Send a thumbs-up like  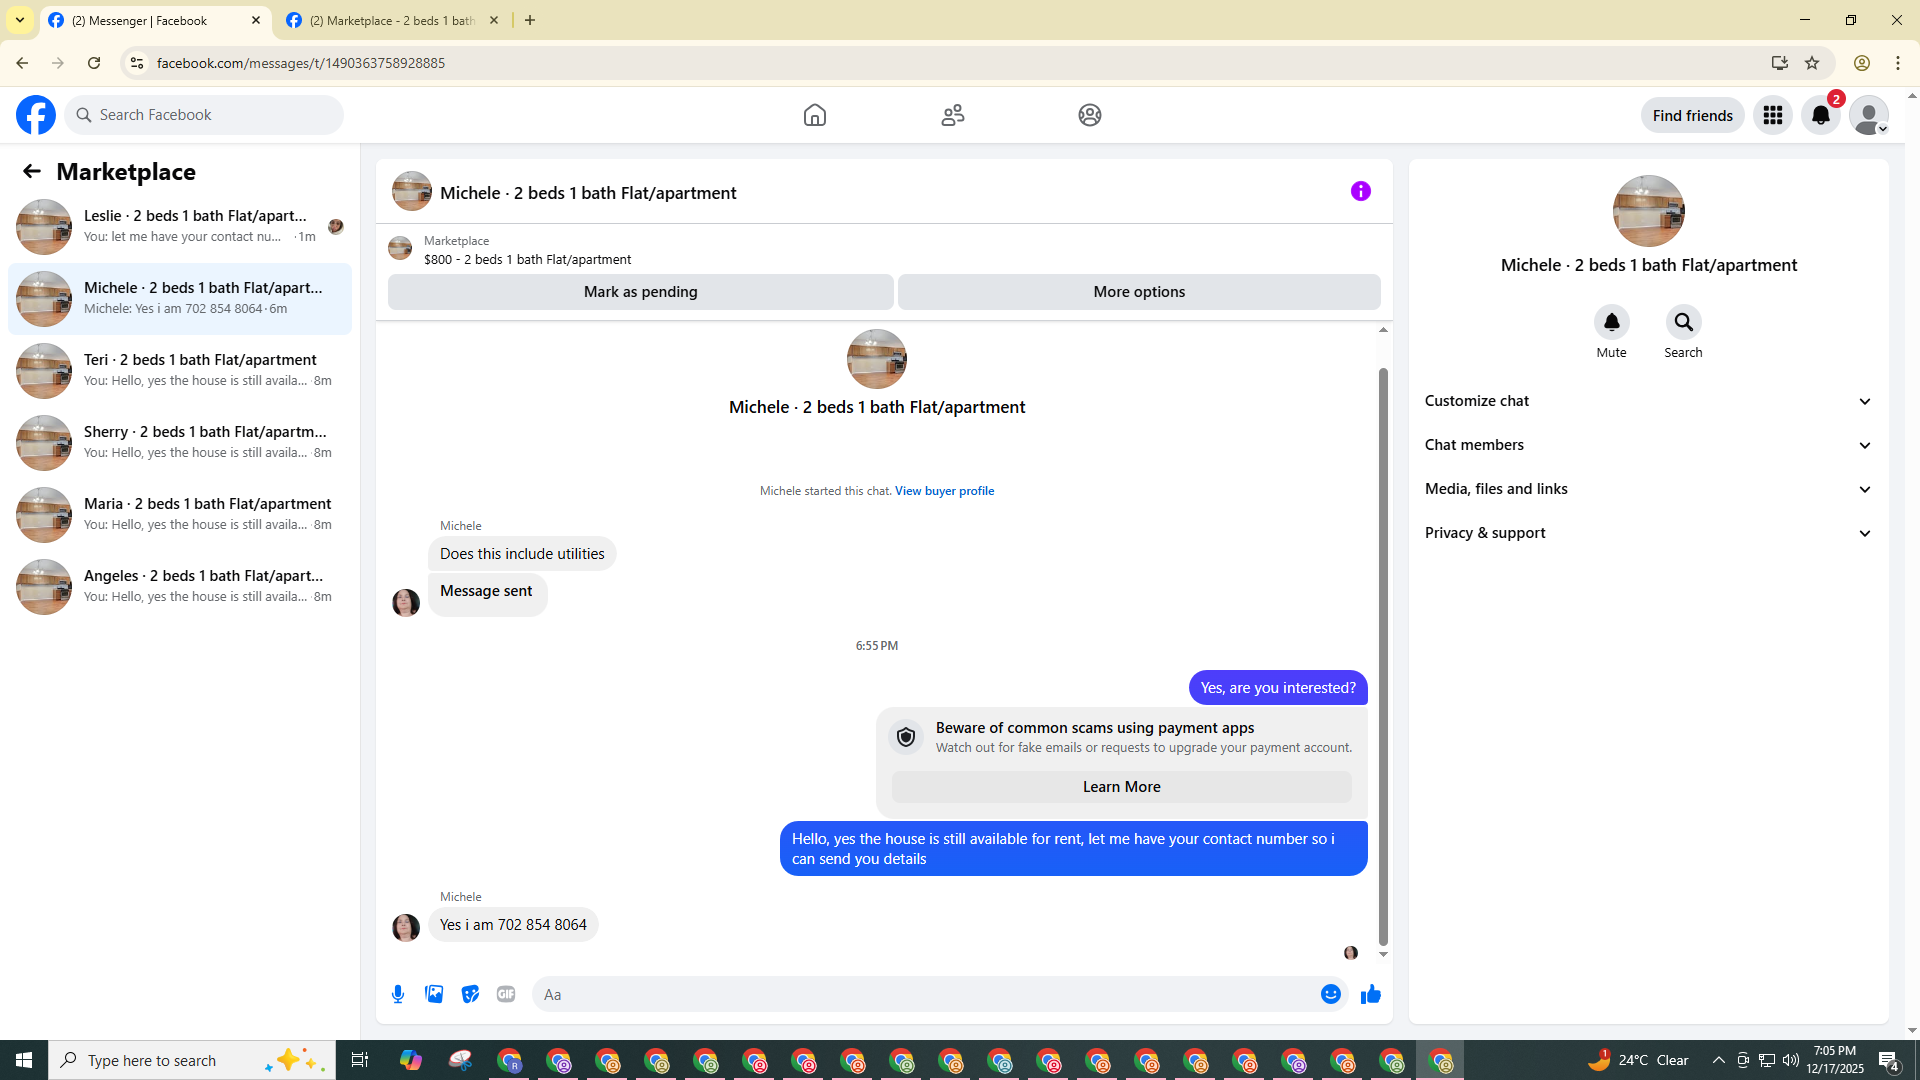[x=1370, y=994]
